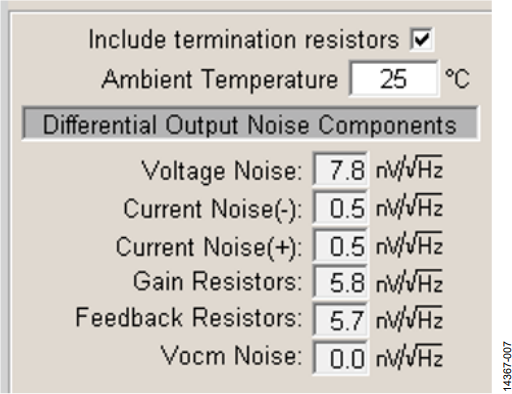
Task: Click the Current Noise(+) label
Action: click(209, 247)
